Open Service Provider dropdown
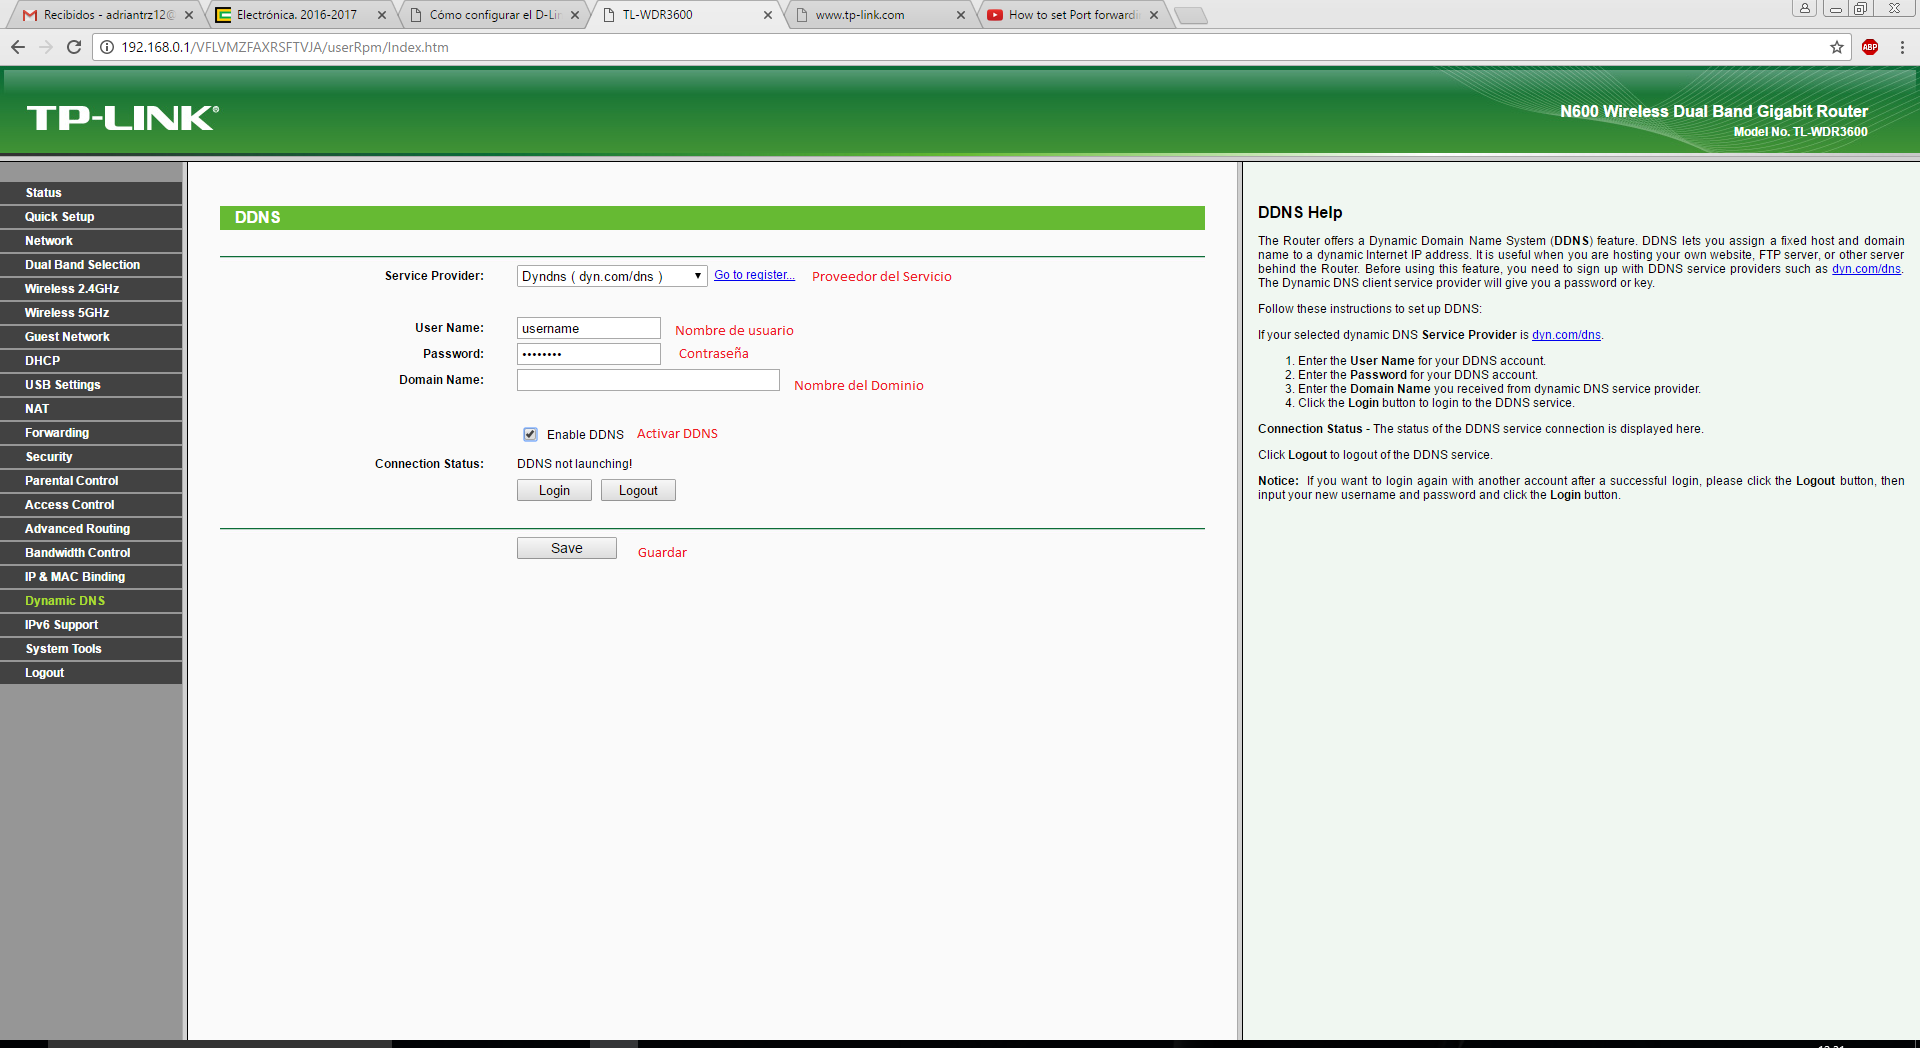Screen dimensions: 1920x1048 click(x=612, y=276)
